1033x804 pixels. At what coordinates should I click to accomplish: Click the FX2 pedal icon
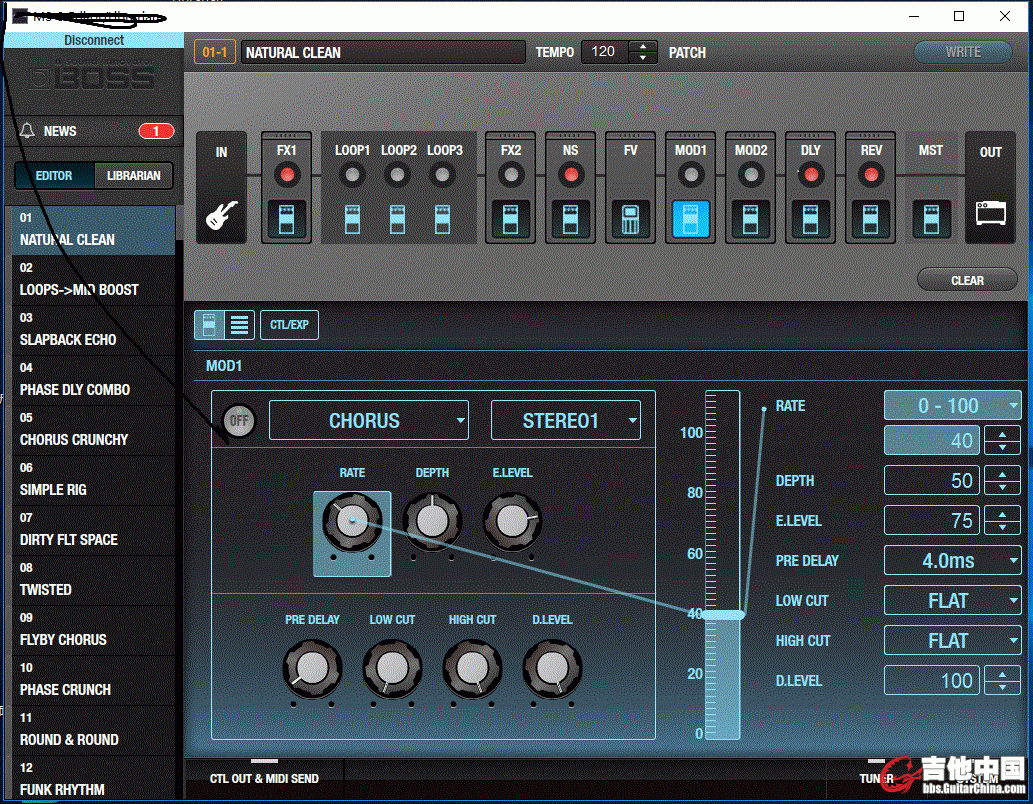pos(511,219)
